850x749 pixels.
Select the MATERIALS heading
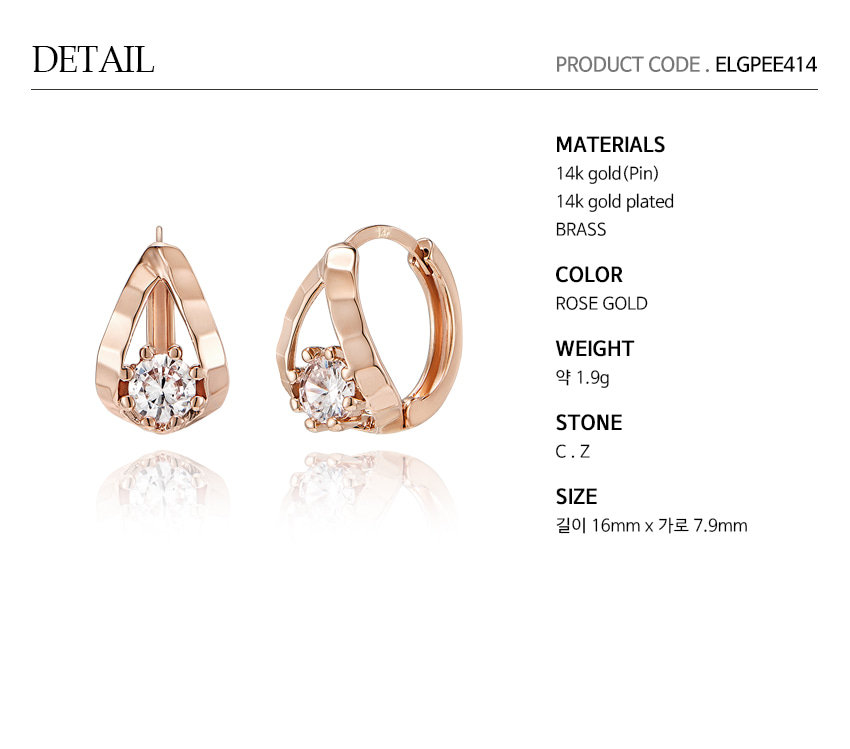point(610,145)
